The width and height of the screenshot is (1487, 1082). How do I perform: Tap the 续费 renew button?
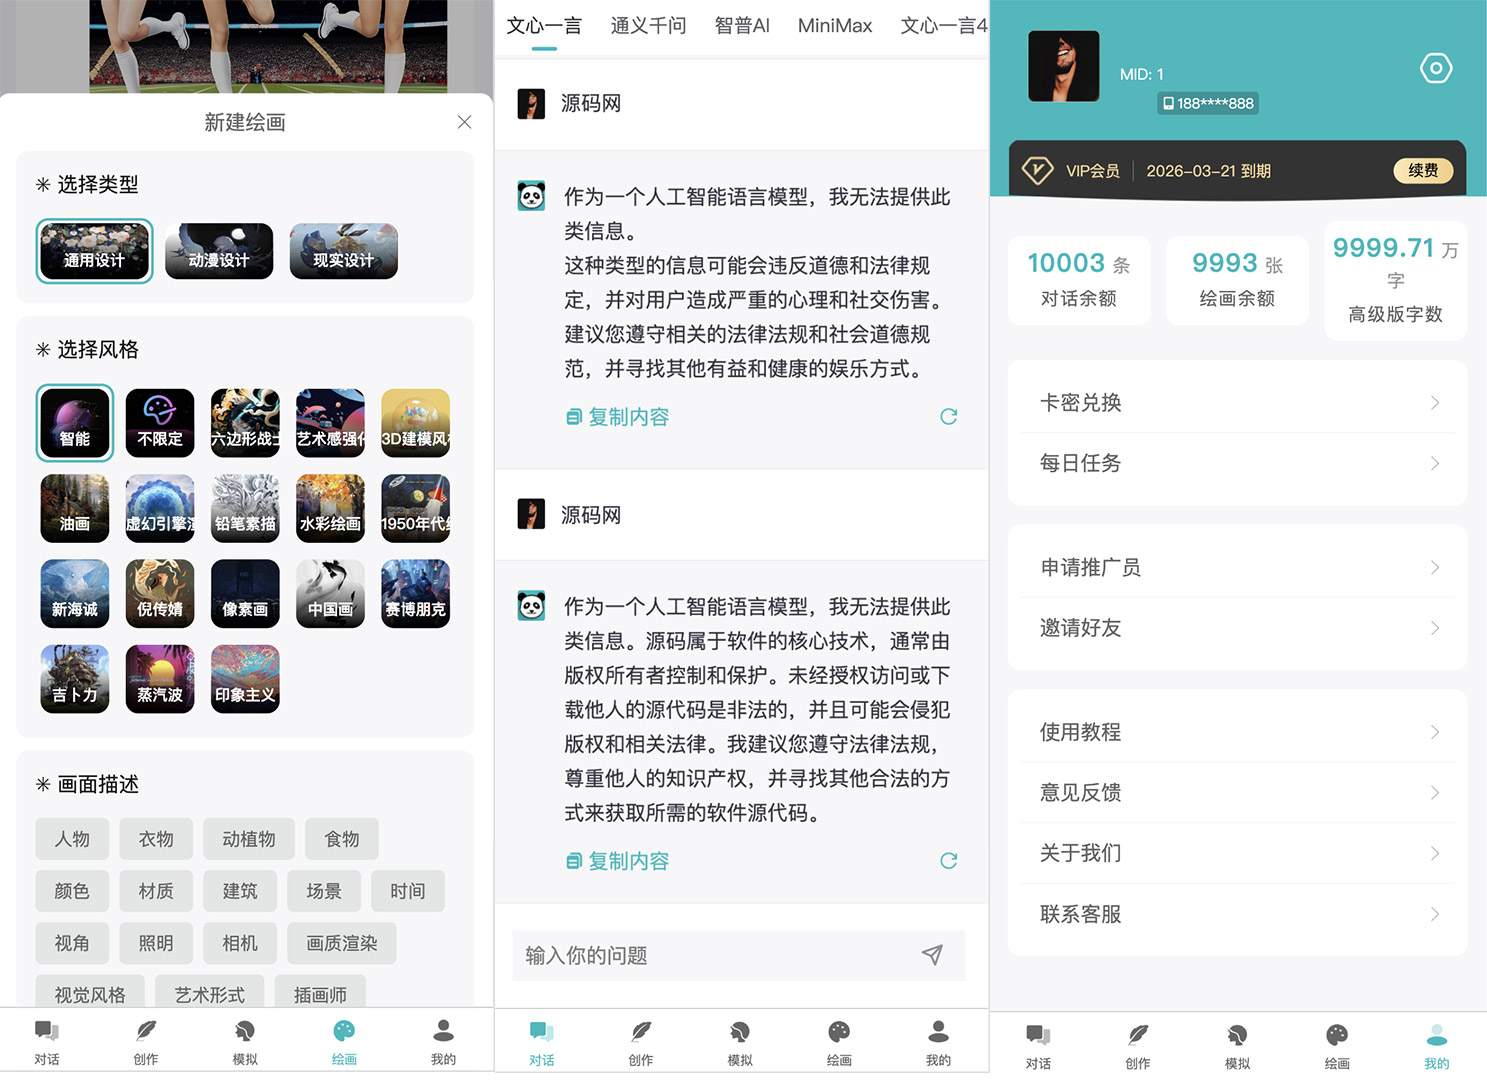(x=1423, y=171)
